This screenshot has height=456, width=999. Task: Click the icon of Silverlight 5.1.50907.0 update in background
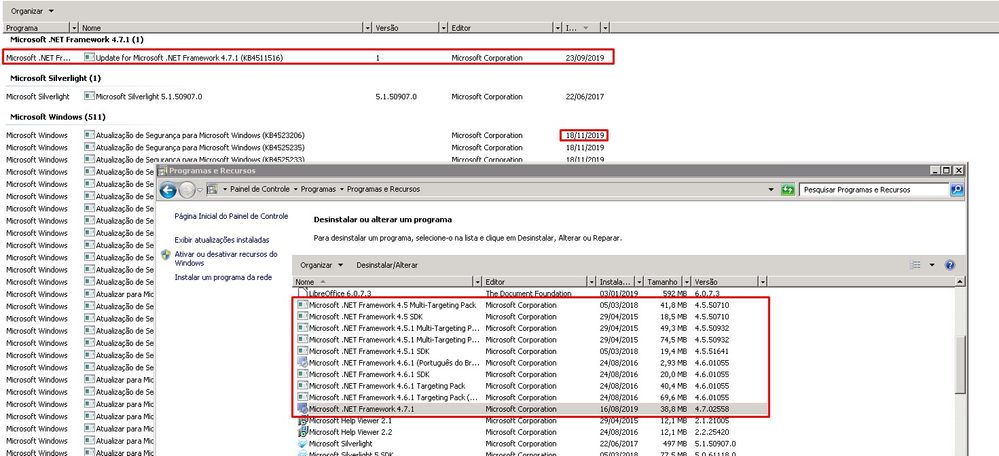click(89, 97)
